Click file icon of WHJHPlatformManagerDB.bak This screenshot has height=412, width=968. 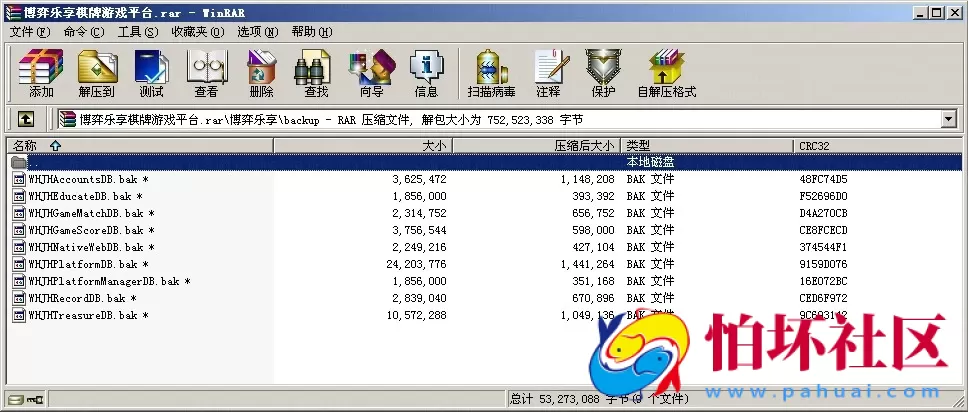coord(19,281)
